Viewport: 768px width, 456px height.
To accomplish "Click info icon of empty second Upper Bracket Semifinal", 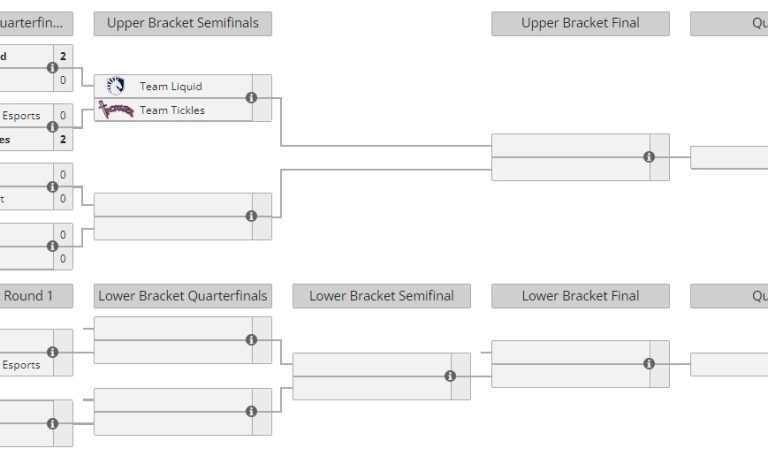I will [251, 216].
